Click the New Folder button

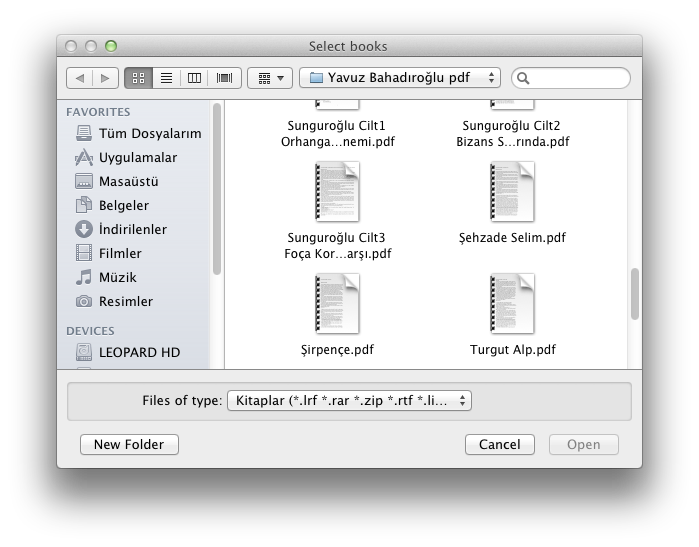pyautogui.click(x=129, y=444)
